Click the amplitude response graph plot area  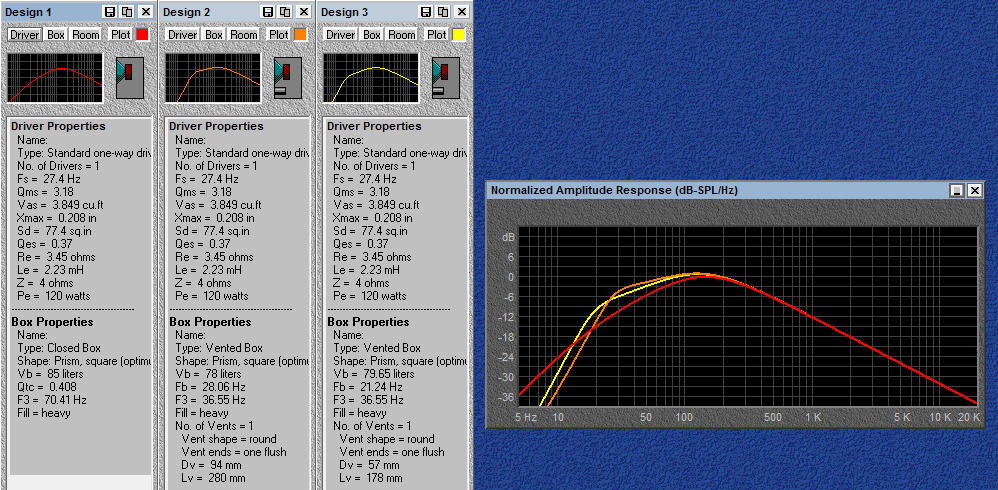(x=748, y=316)
